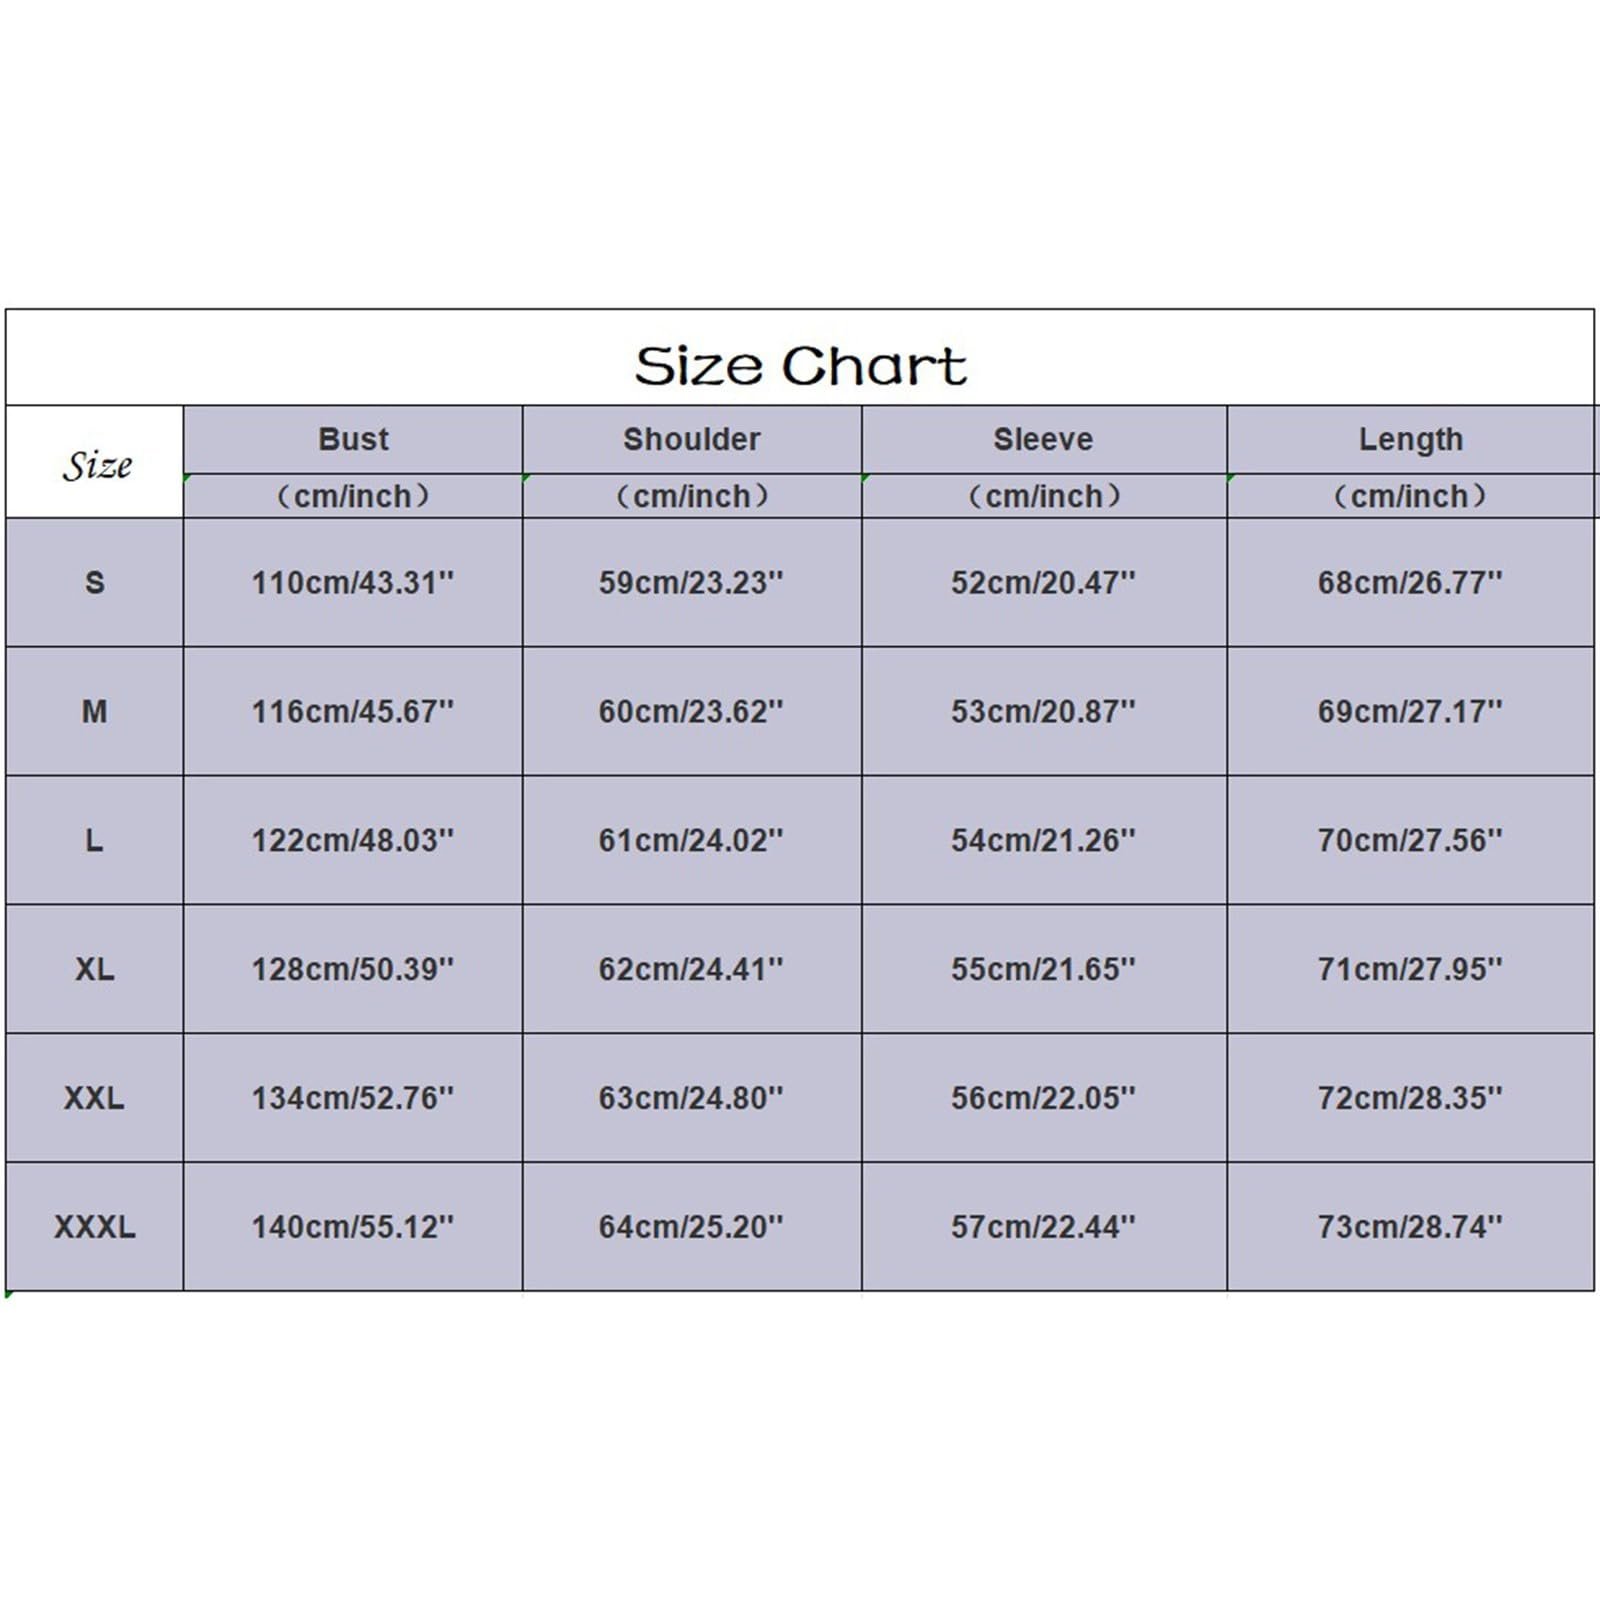
Task: Click the 134cm/52.76'' bust cell
Action: (x=353, y=1098)
